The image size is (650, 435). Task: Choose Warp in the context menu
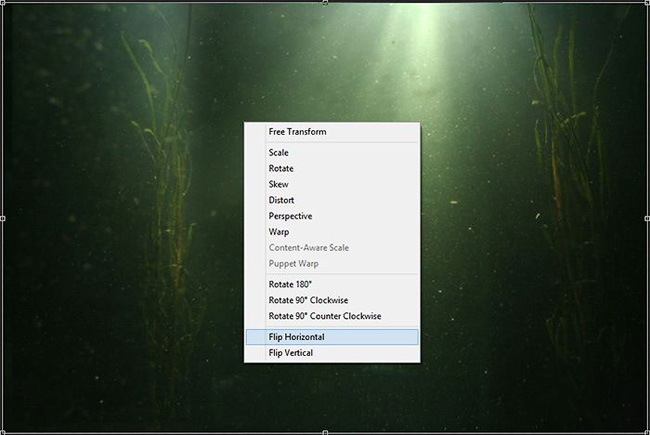[332, 232]
